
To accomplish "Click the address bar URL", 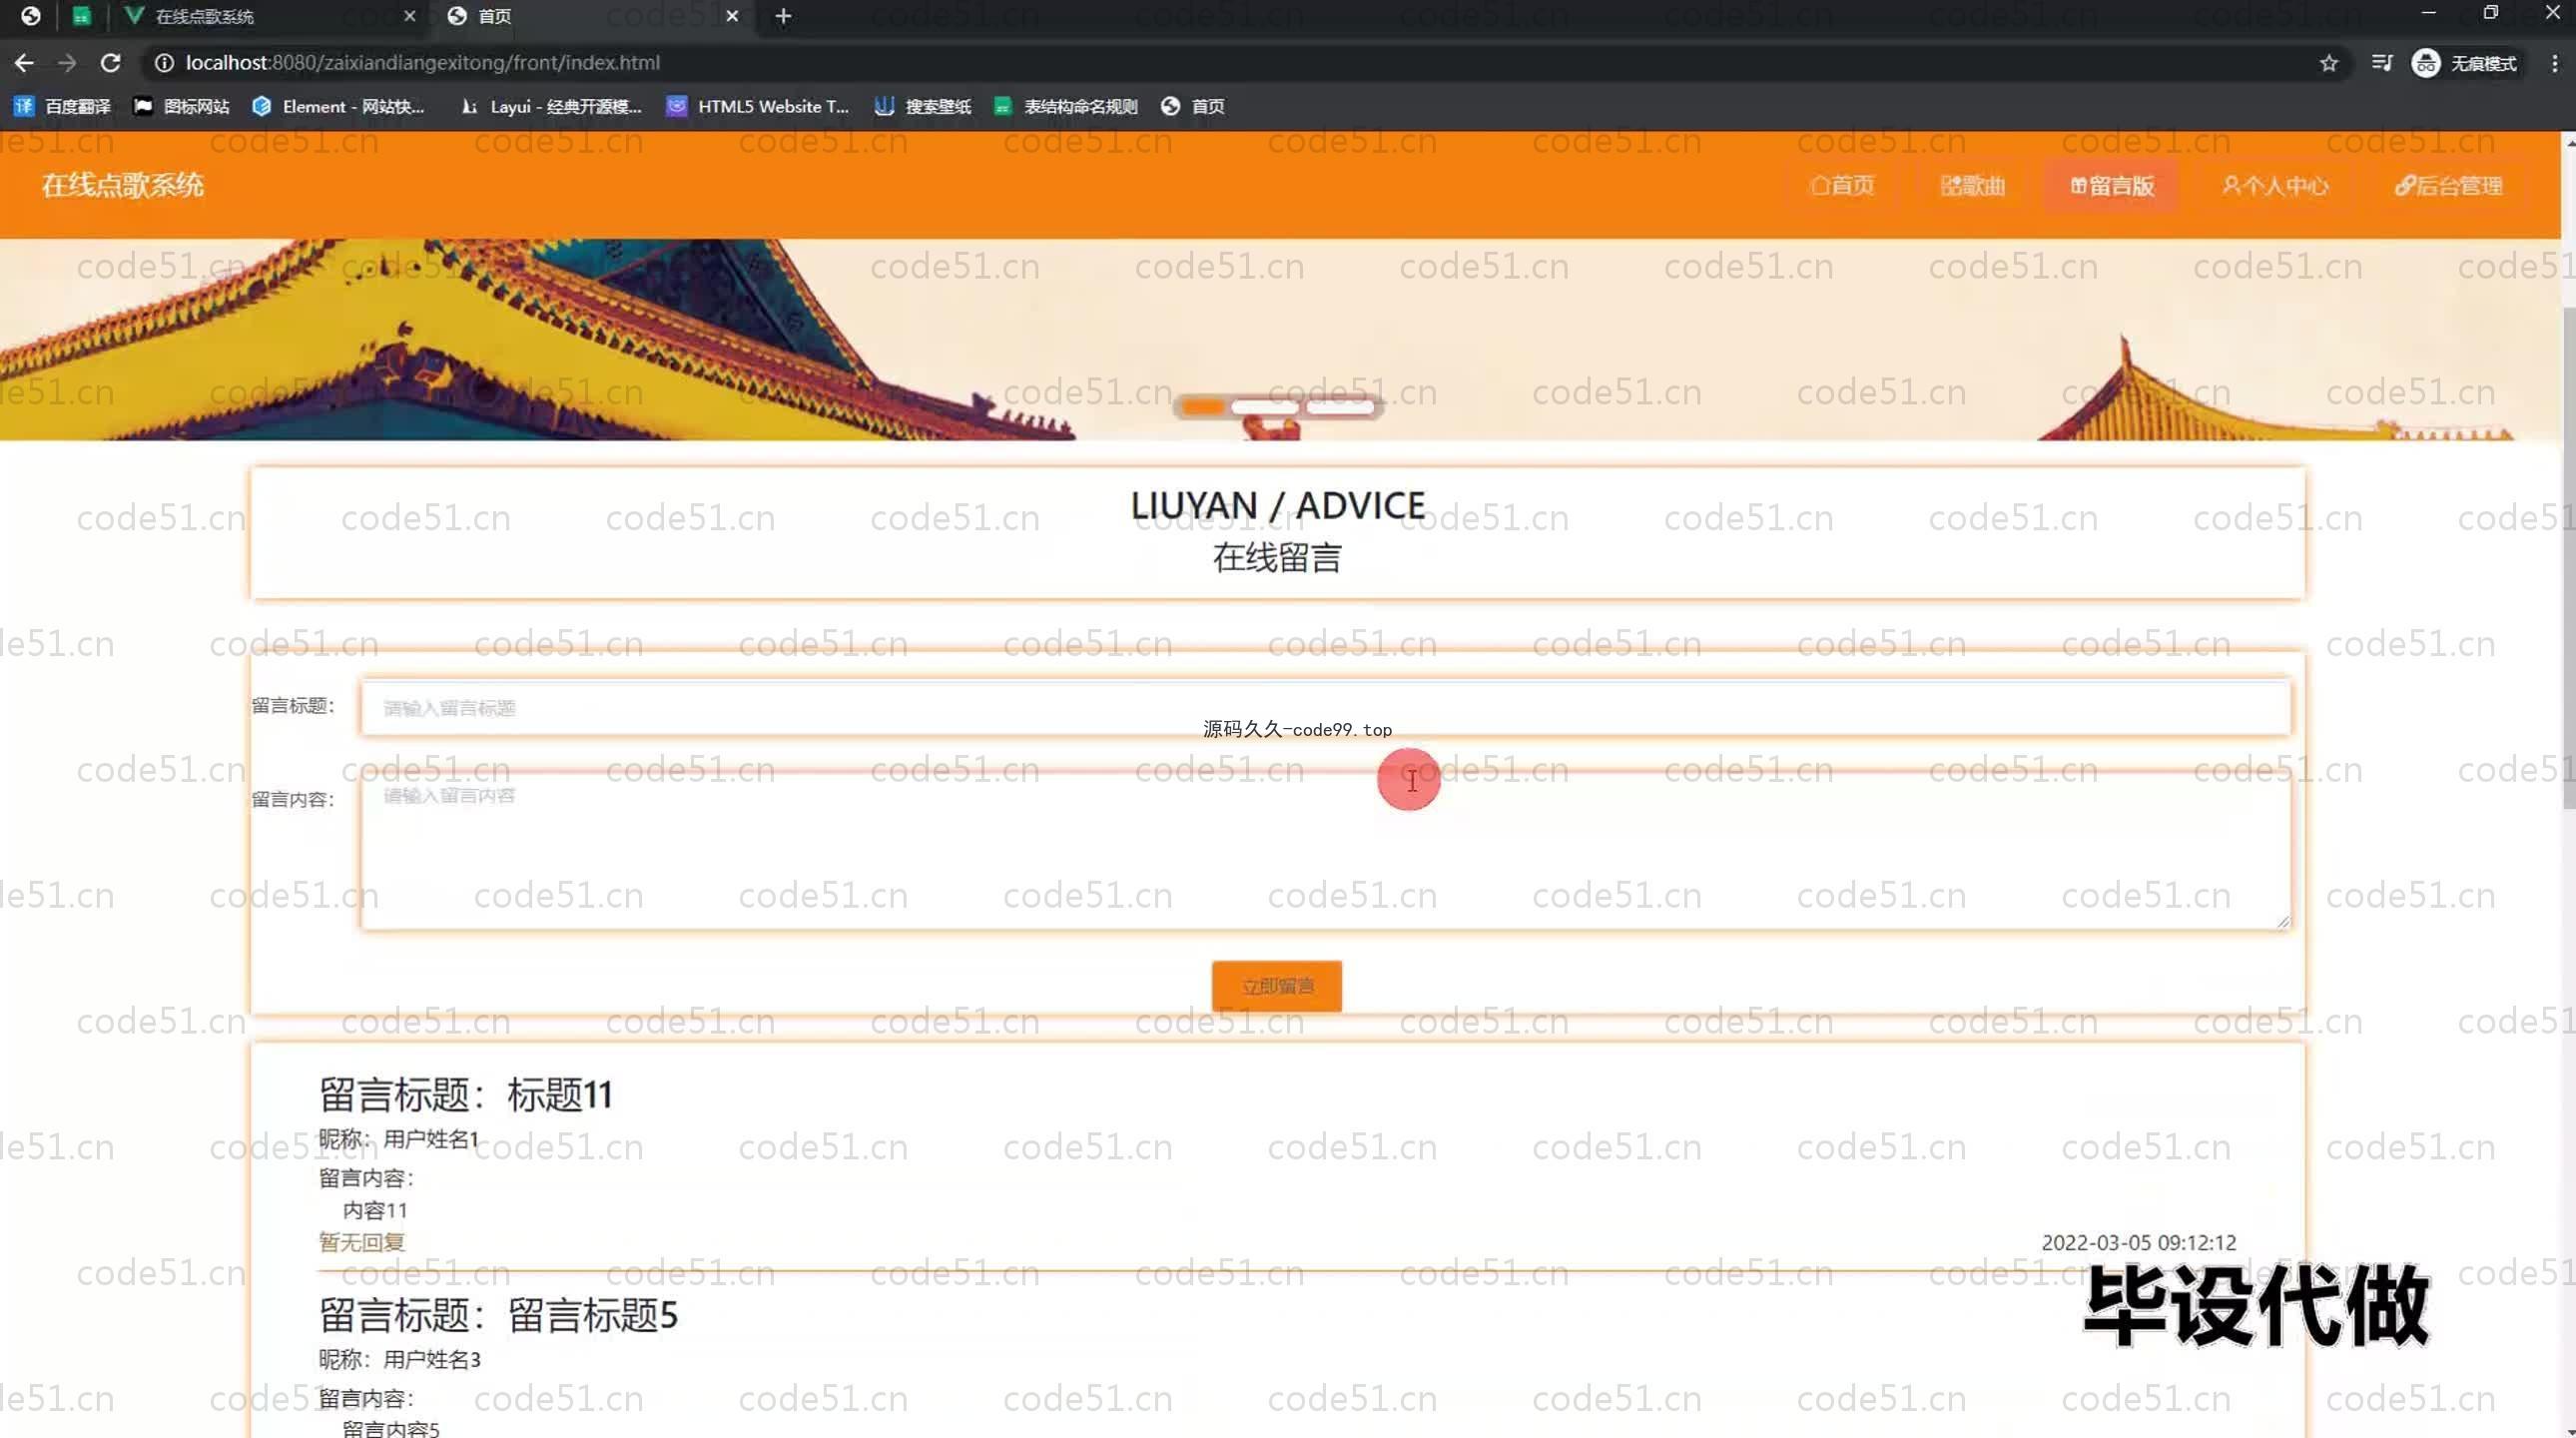I will tap(422, 63).
